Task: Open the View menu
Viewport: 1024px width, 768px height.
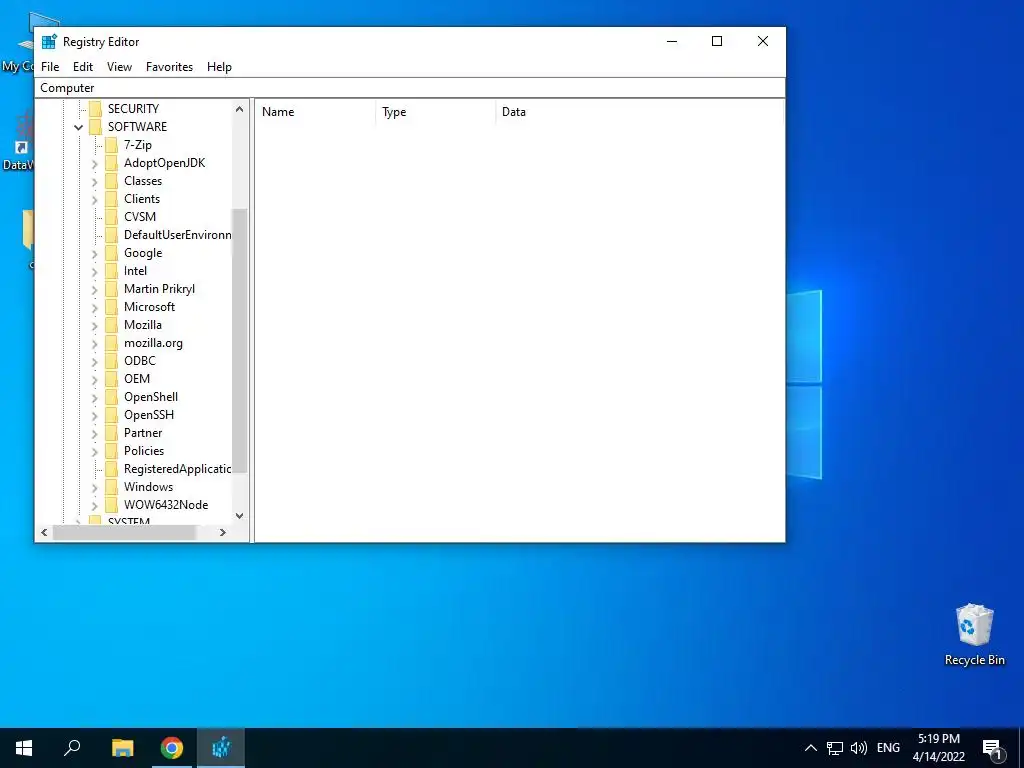Action: click(x=119, y=67)
